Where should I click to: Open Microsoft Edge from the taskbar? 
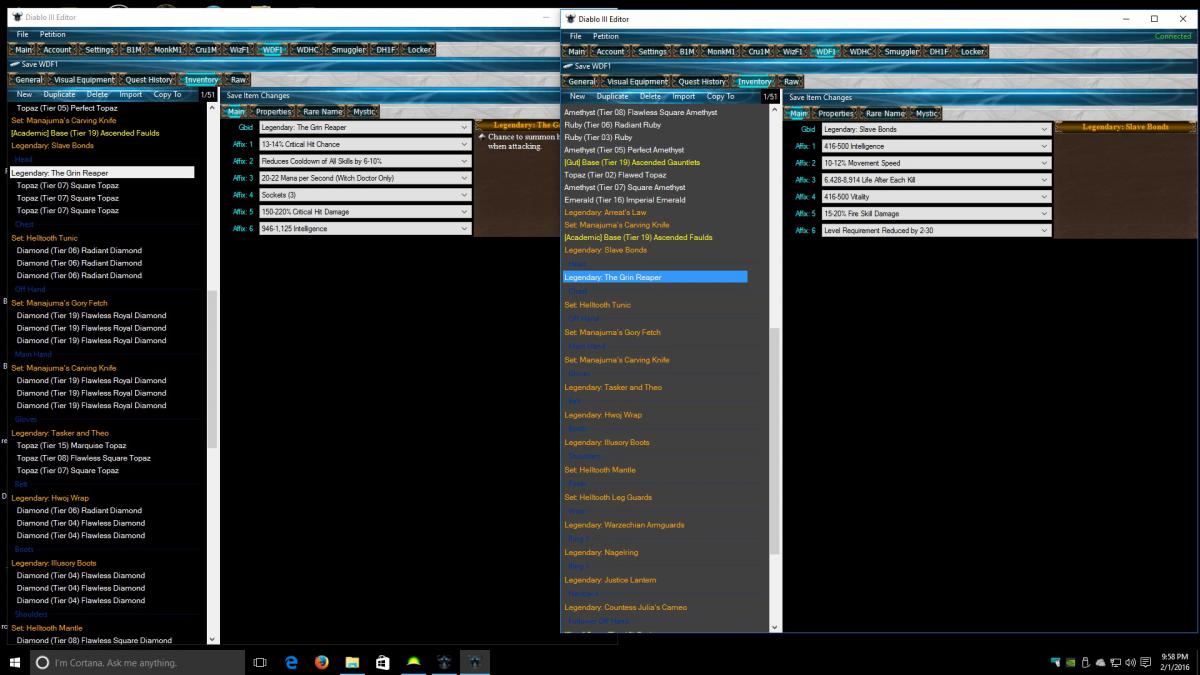[x=291, y=662]
